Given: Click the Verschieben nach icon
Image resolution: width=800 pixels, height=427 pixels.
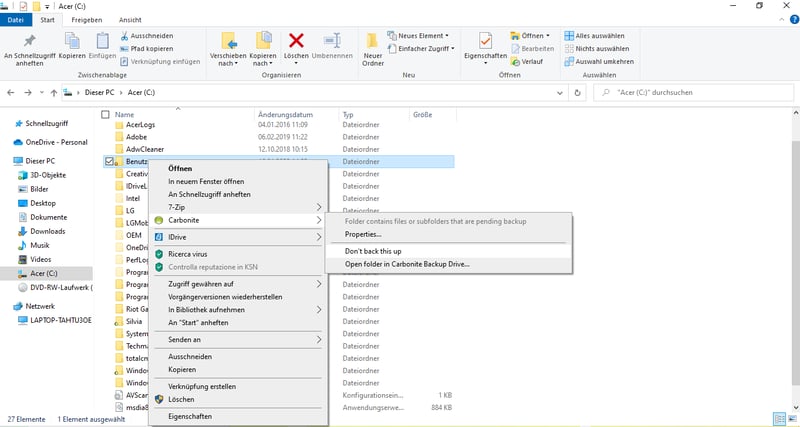Looking at the screenshot, I should click(229, 42).
